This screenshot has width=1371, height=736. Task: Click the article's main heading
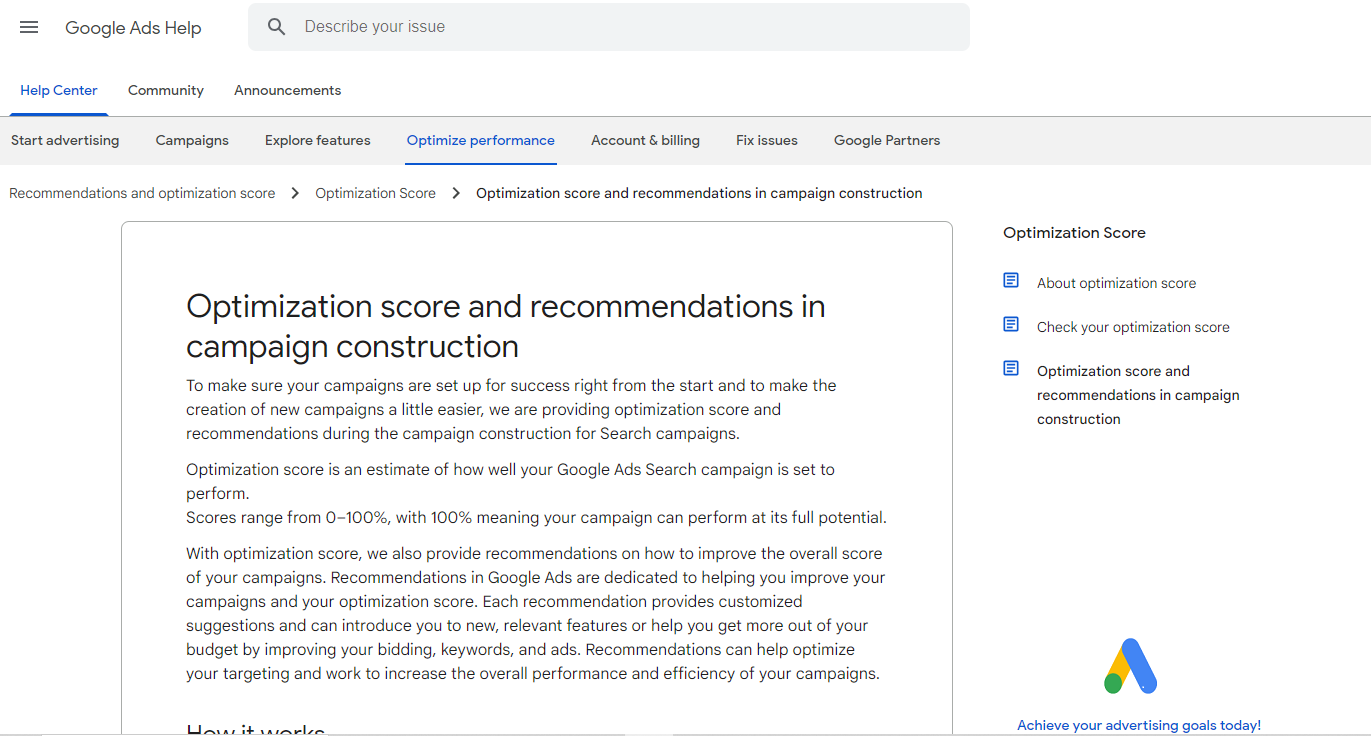(506, 326)
